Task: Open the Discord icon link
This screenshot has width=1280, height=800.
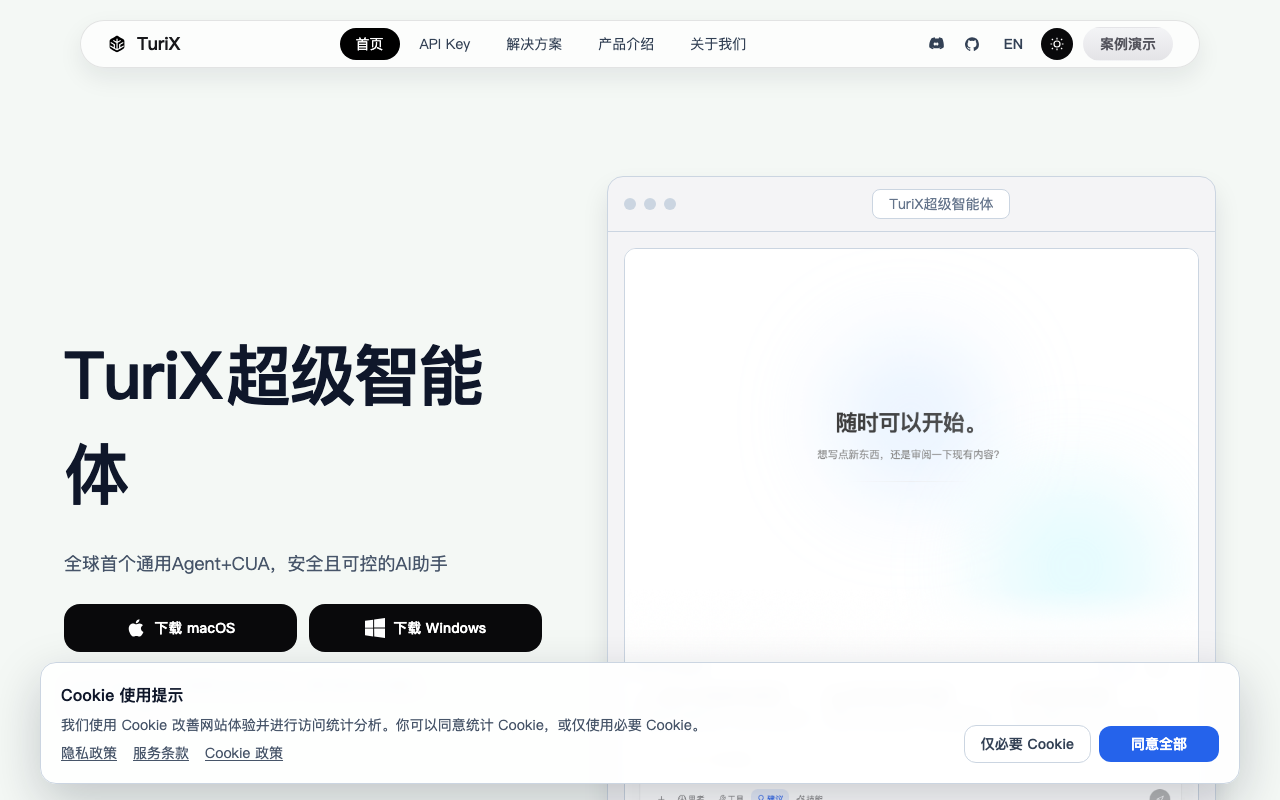Action: 936,44
